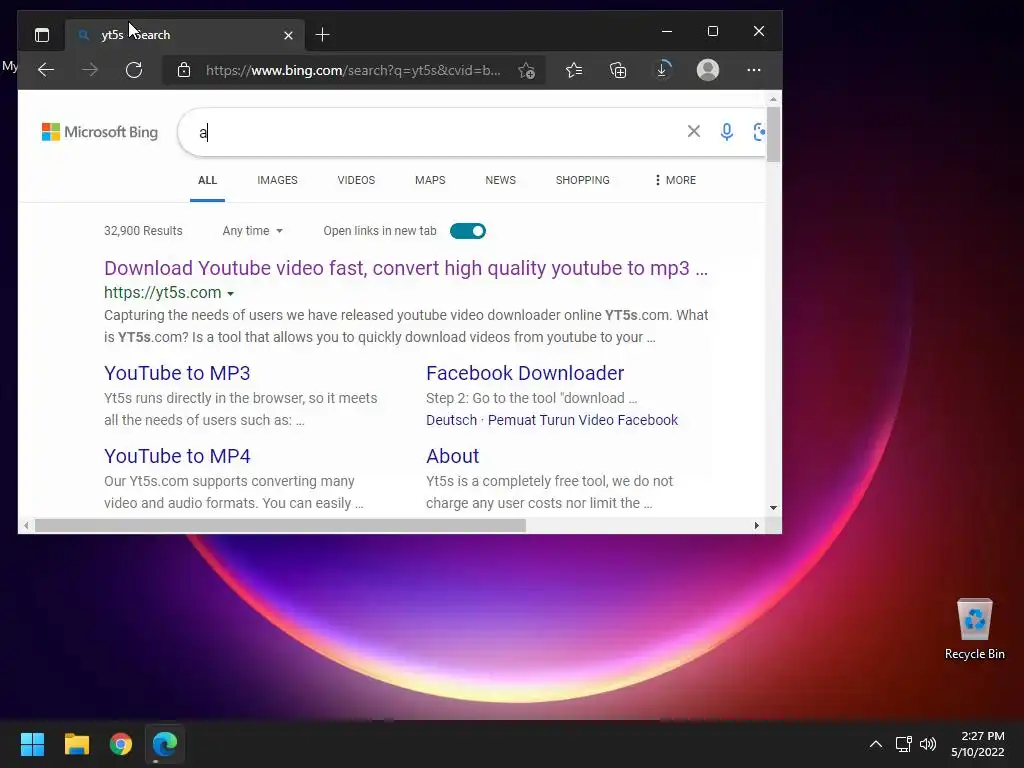Open the Deutsch link
1024x768 pixels.
pos(451,420)
